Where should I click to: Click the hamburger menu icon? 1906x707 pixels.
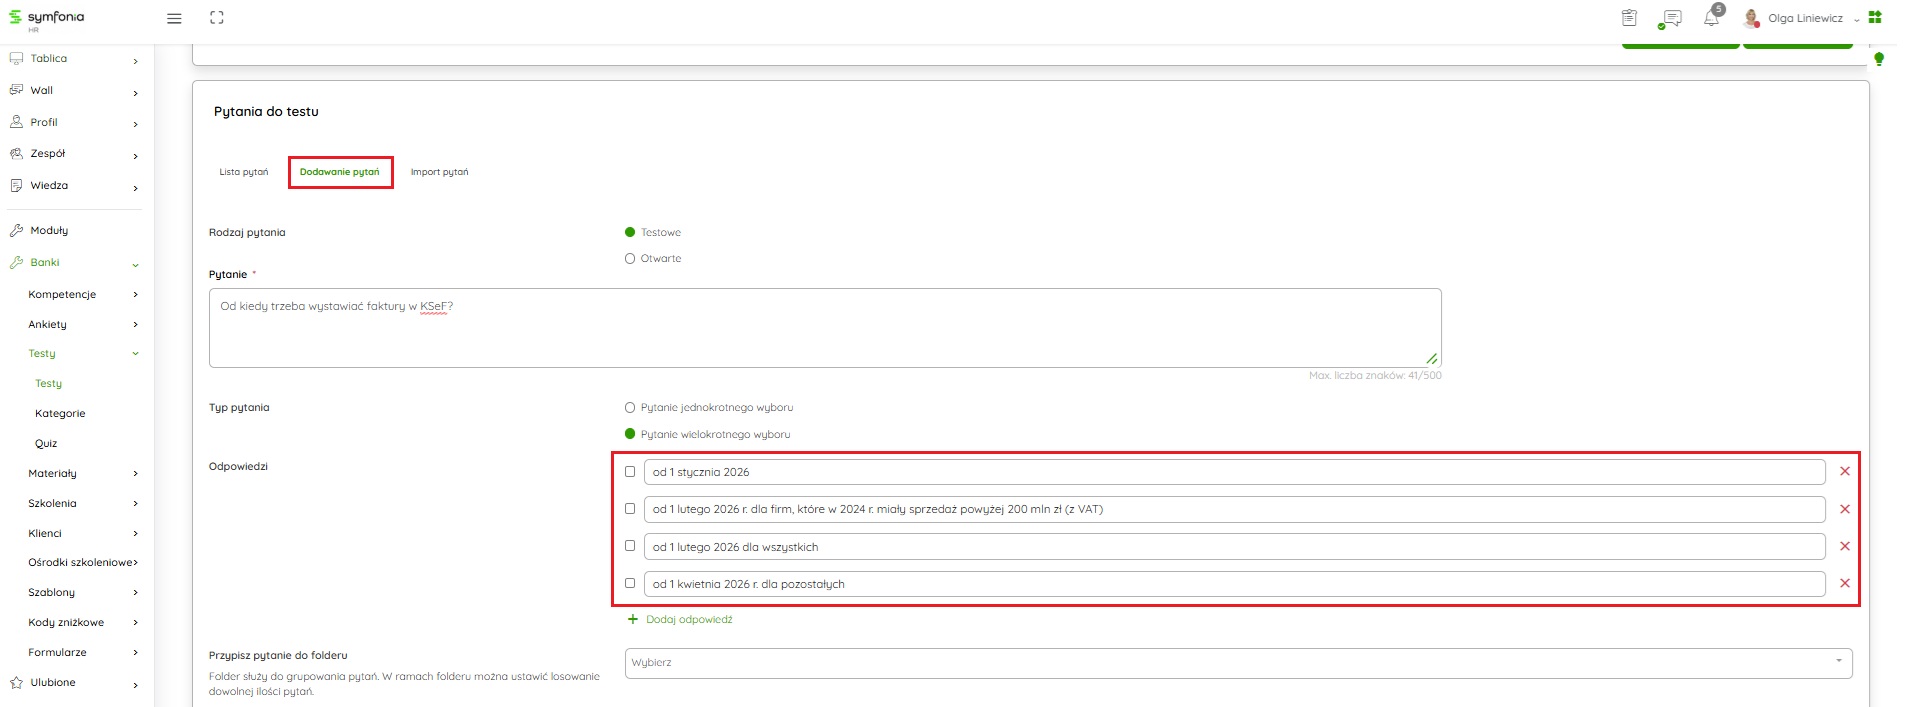(x=174, y=18)
